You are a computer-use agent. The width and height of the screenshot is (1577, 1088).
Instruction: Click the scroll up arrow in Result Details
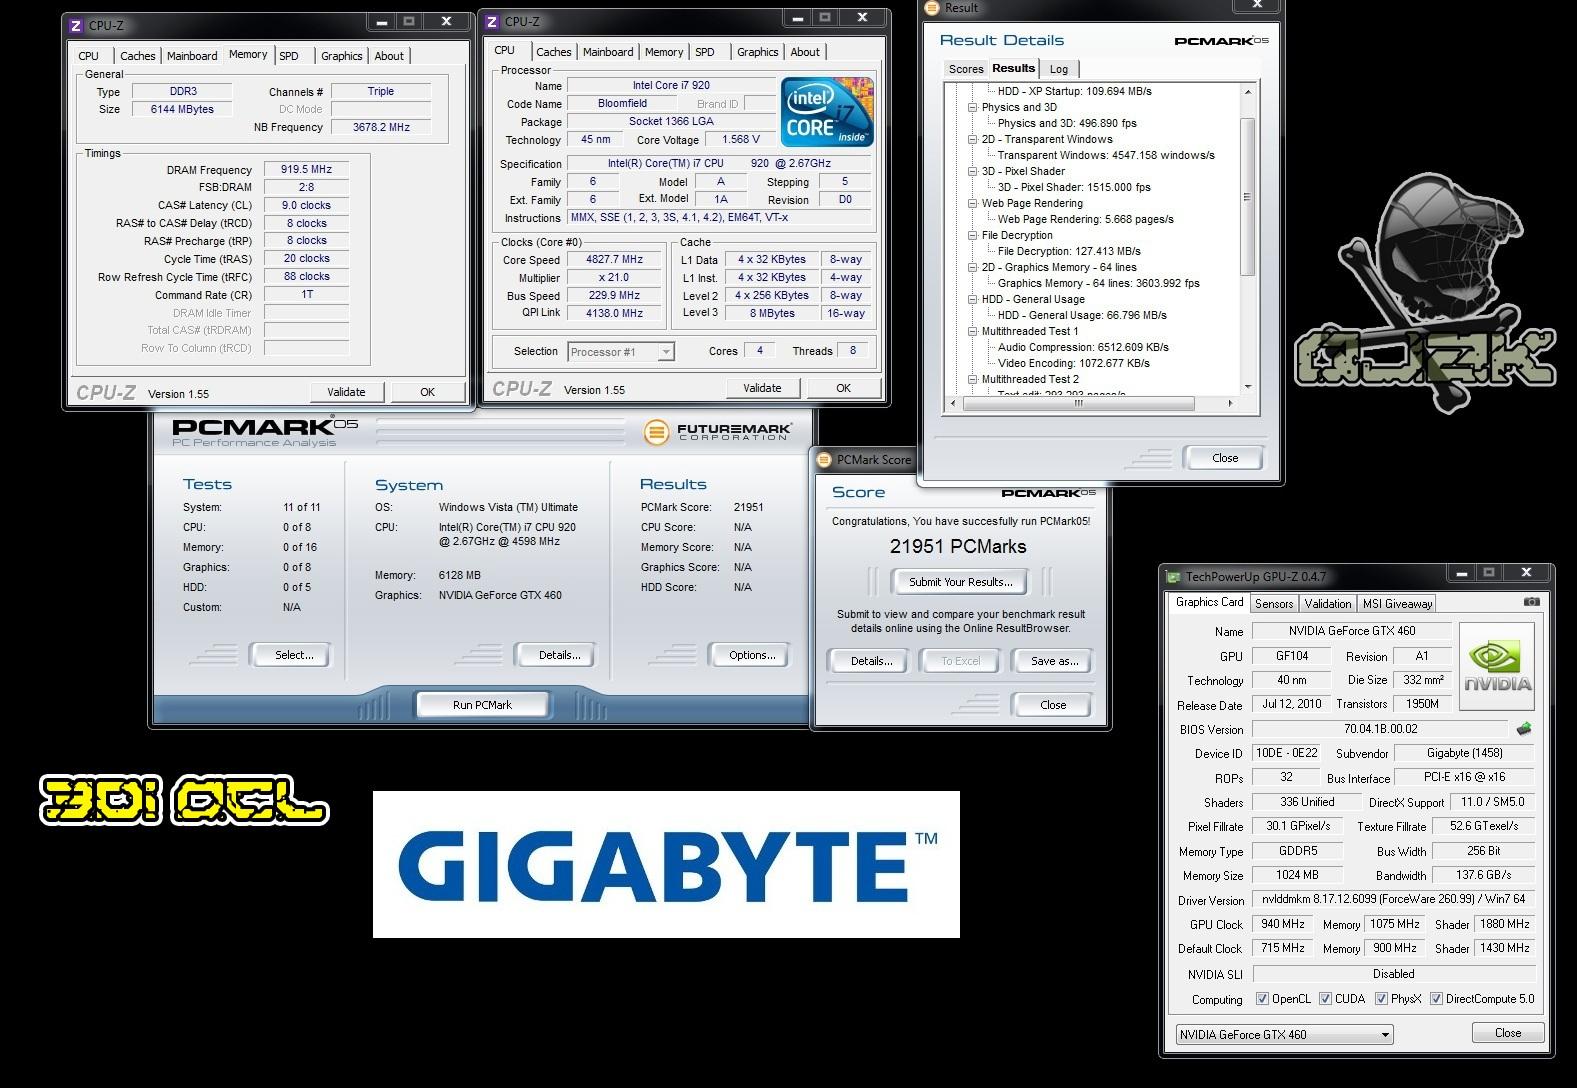point(1247,91)
